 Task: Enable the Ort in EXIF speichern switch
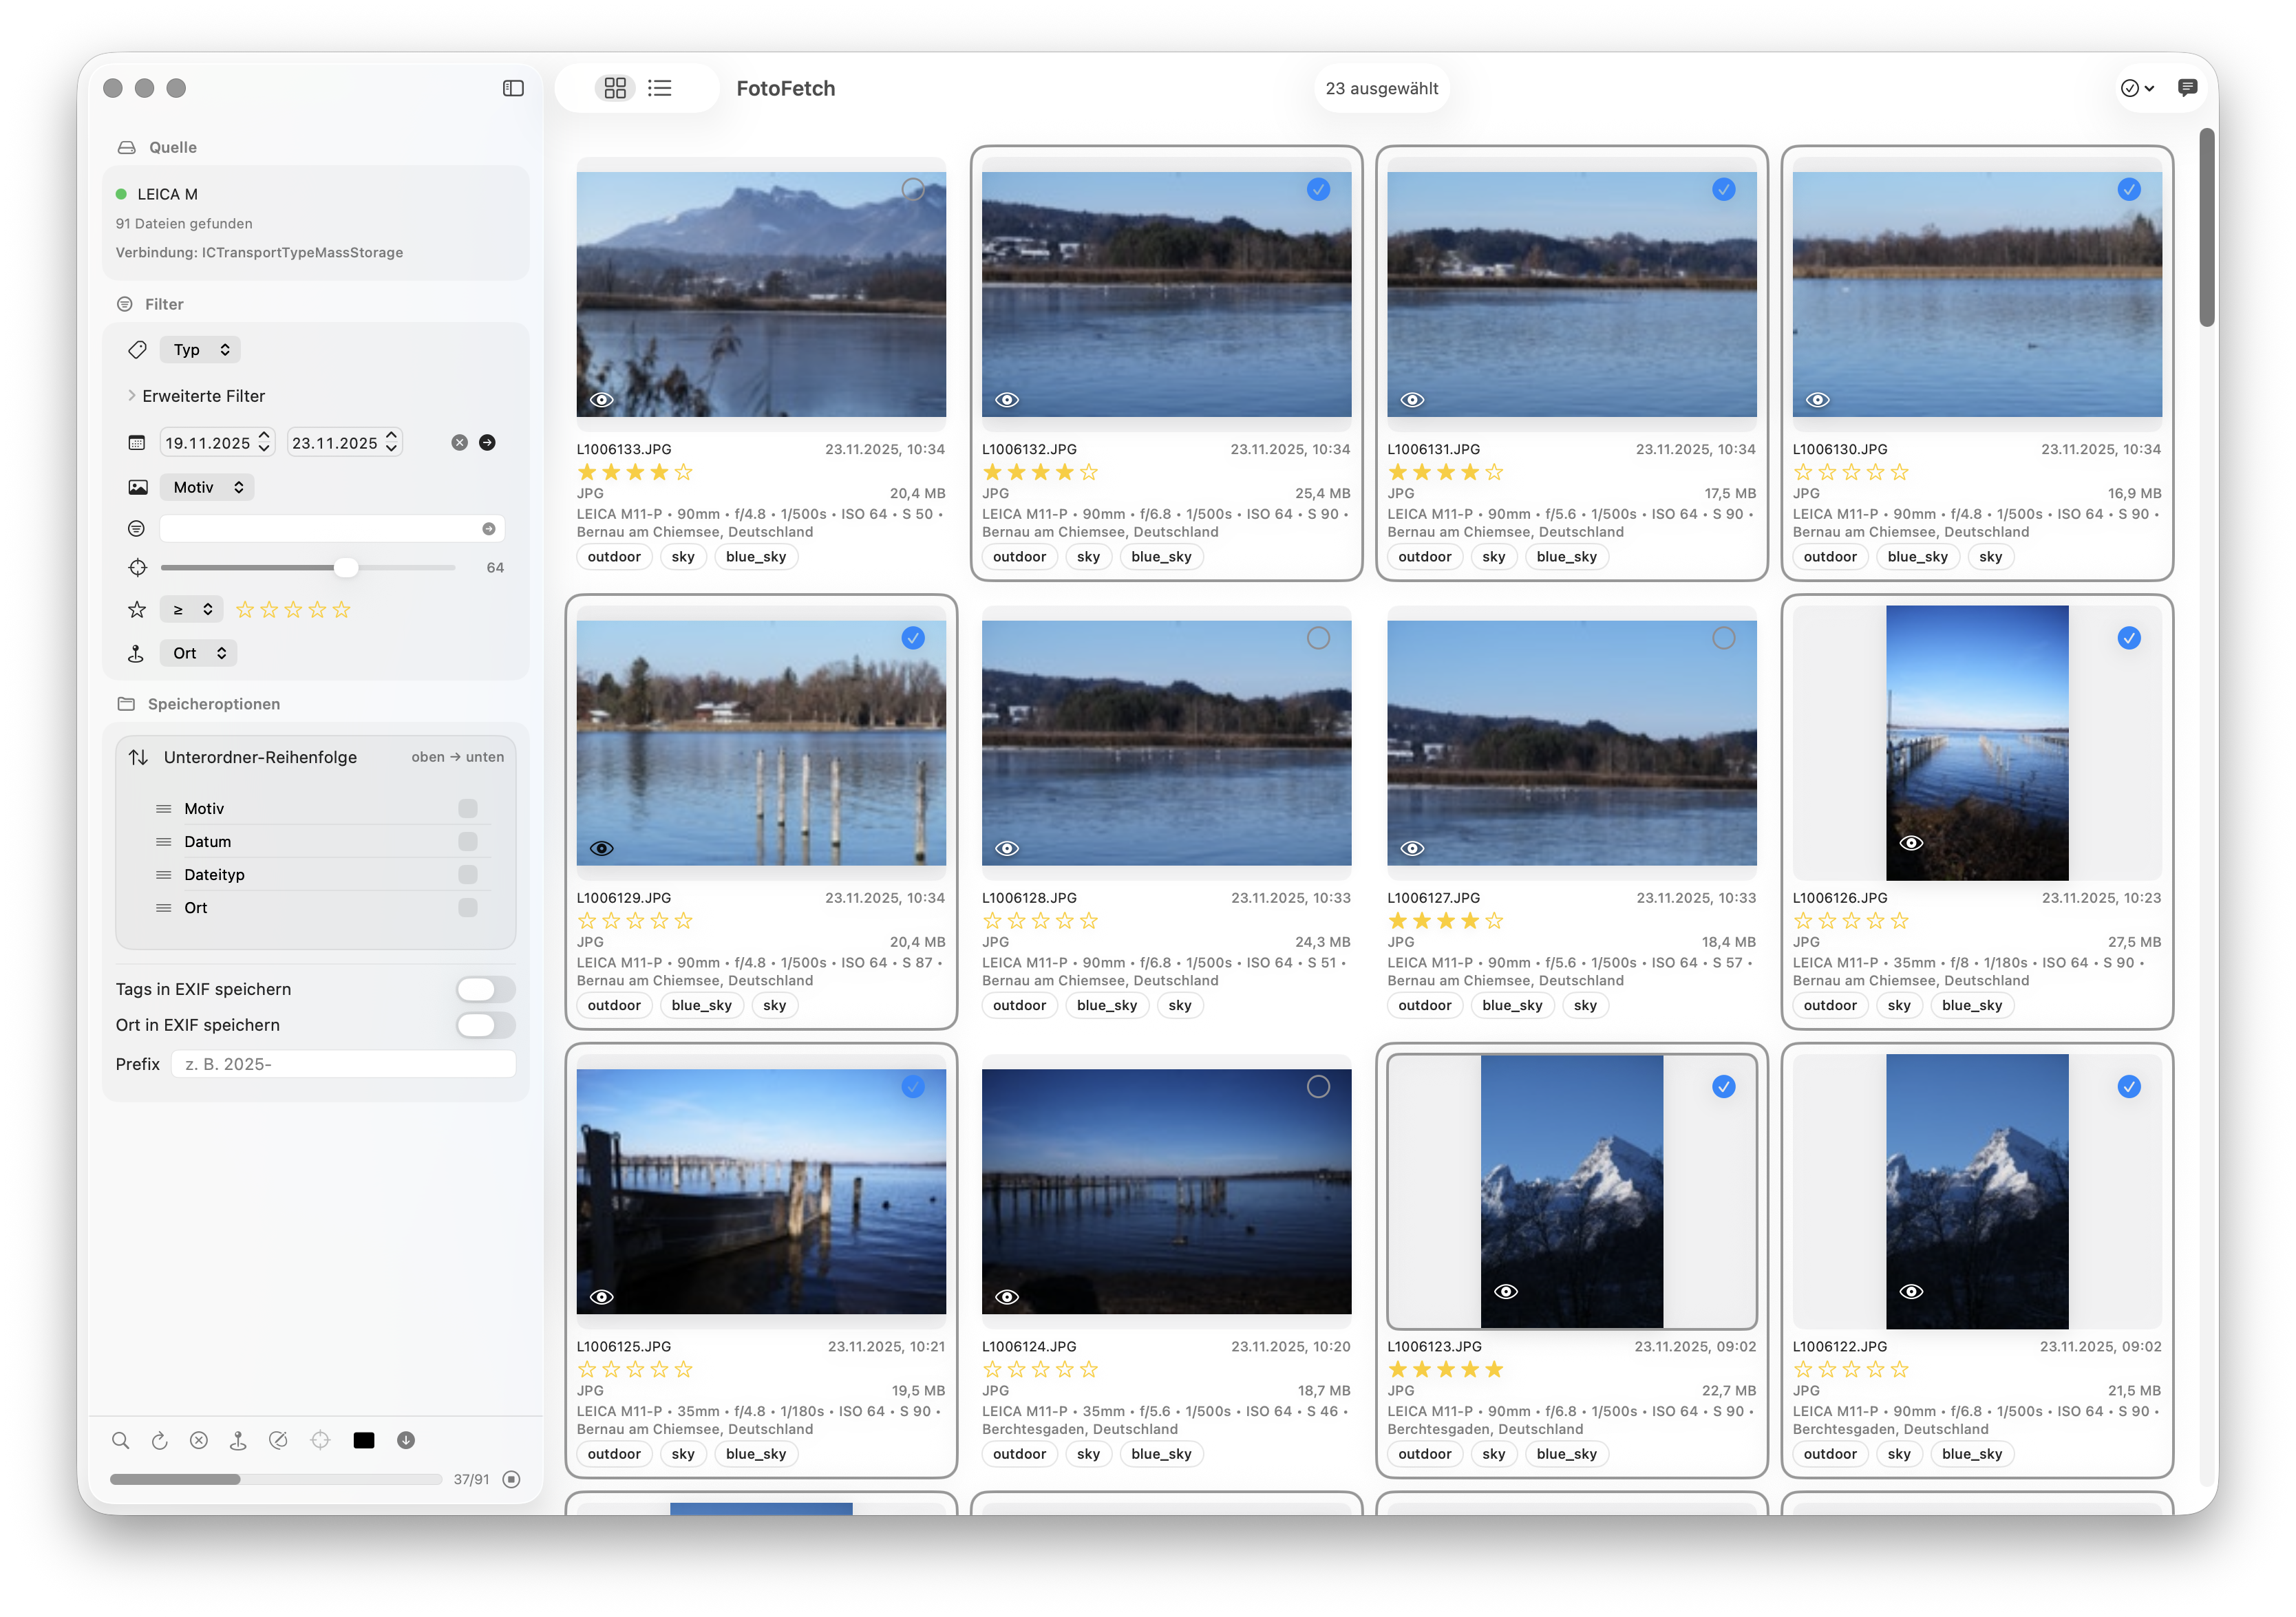pyautogui.click(x=486, y=1024)
